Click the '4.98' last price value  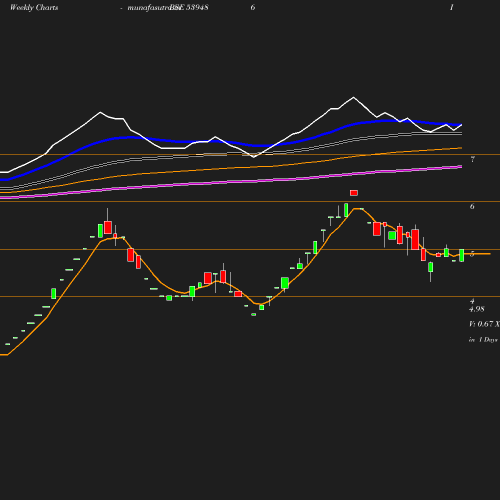[477, 309]
